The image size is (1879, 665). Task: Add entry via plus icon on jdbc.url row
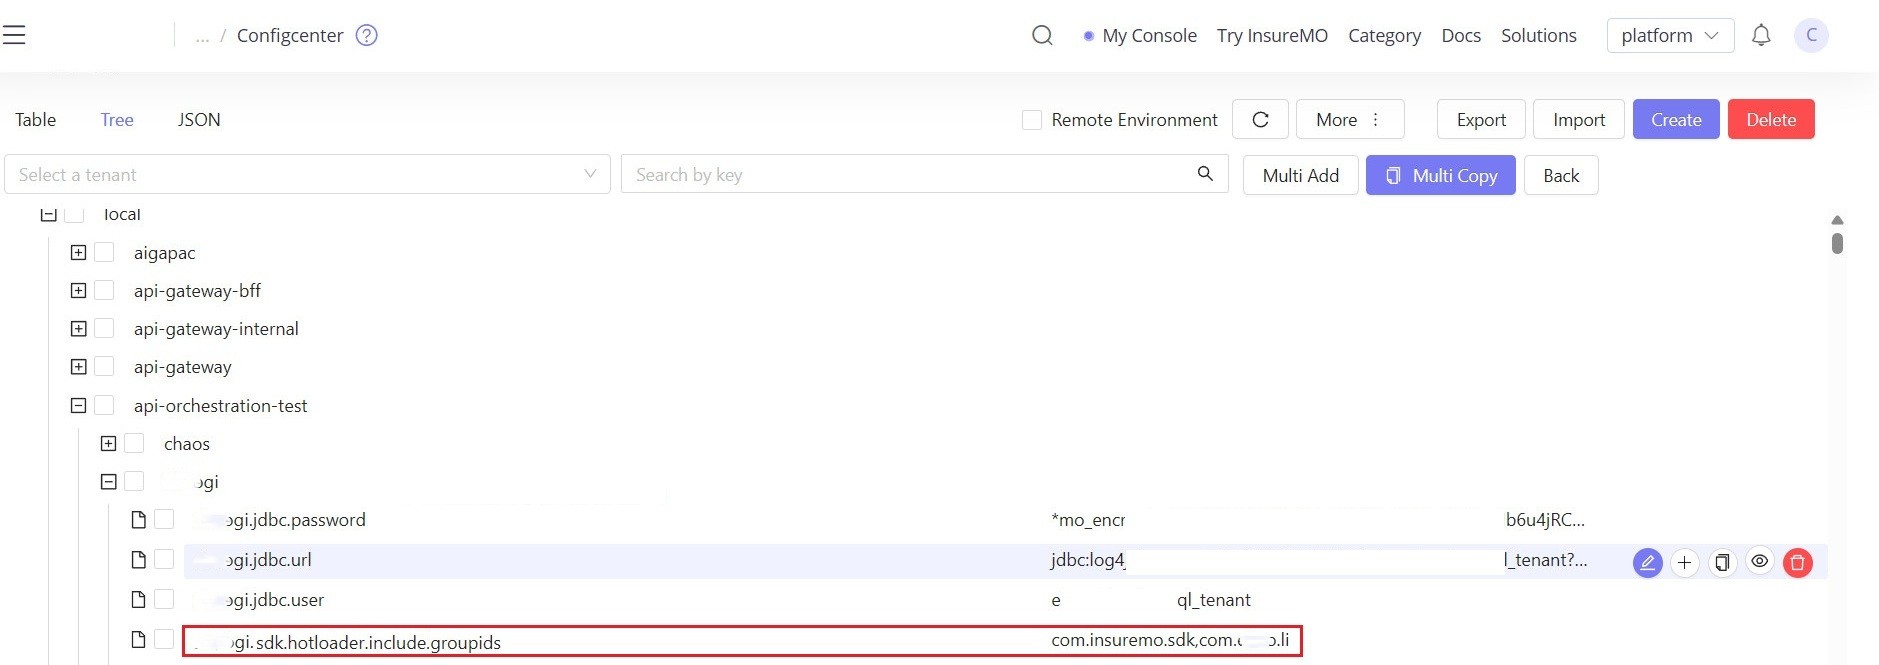tap(1684, 562)
